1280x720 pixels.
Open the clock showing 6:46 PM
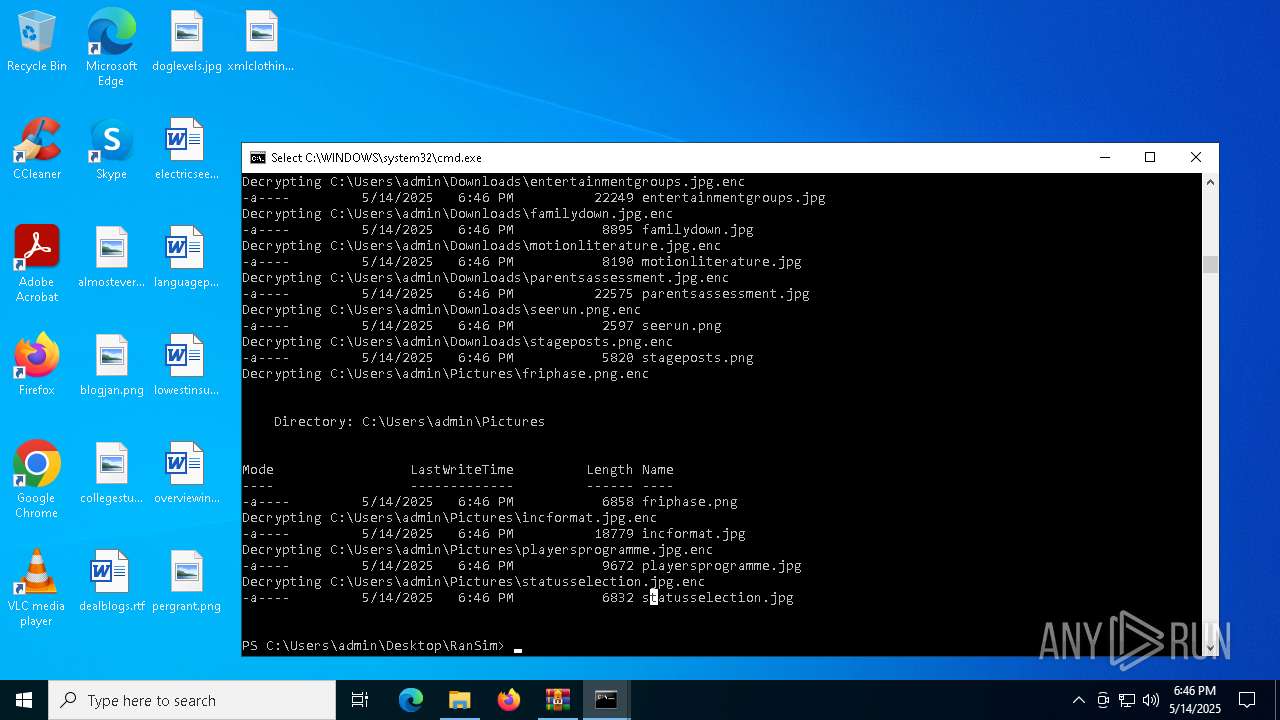pyautogui.click(x=1195, y=700)
